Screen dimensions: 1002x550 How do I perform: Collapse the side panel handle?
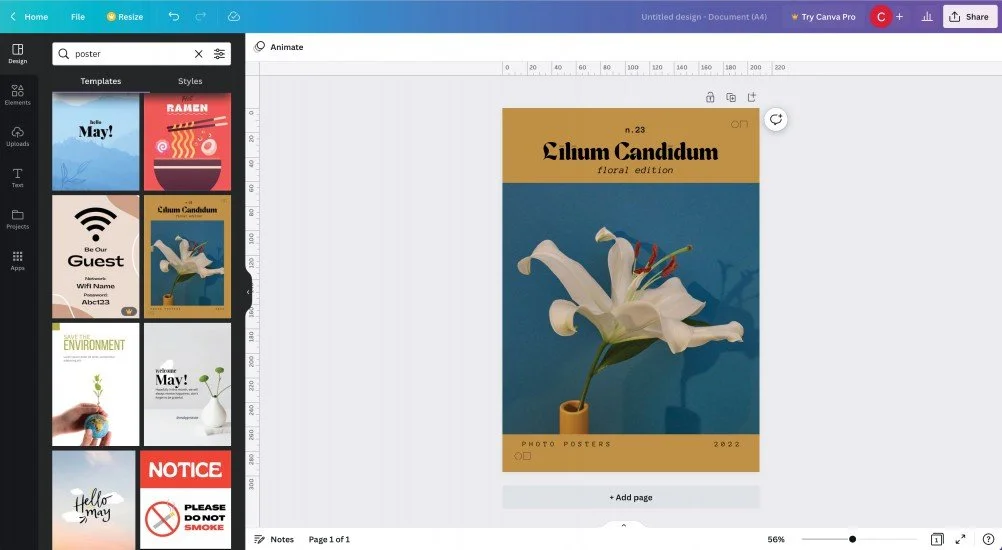pos(248,292)
